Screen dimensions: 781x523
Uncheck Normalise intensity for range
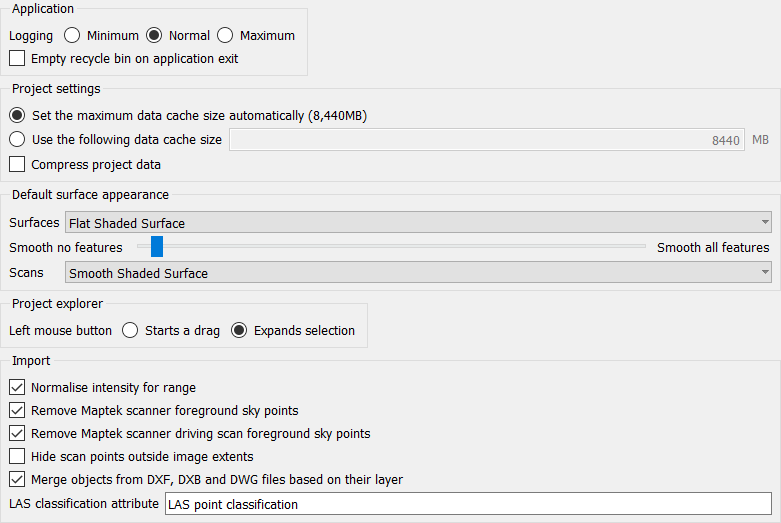tap(17, 387)
